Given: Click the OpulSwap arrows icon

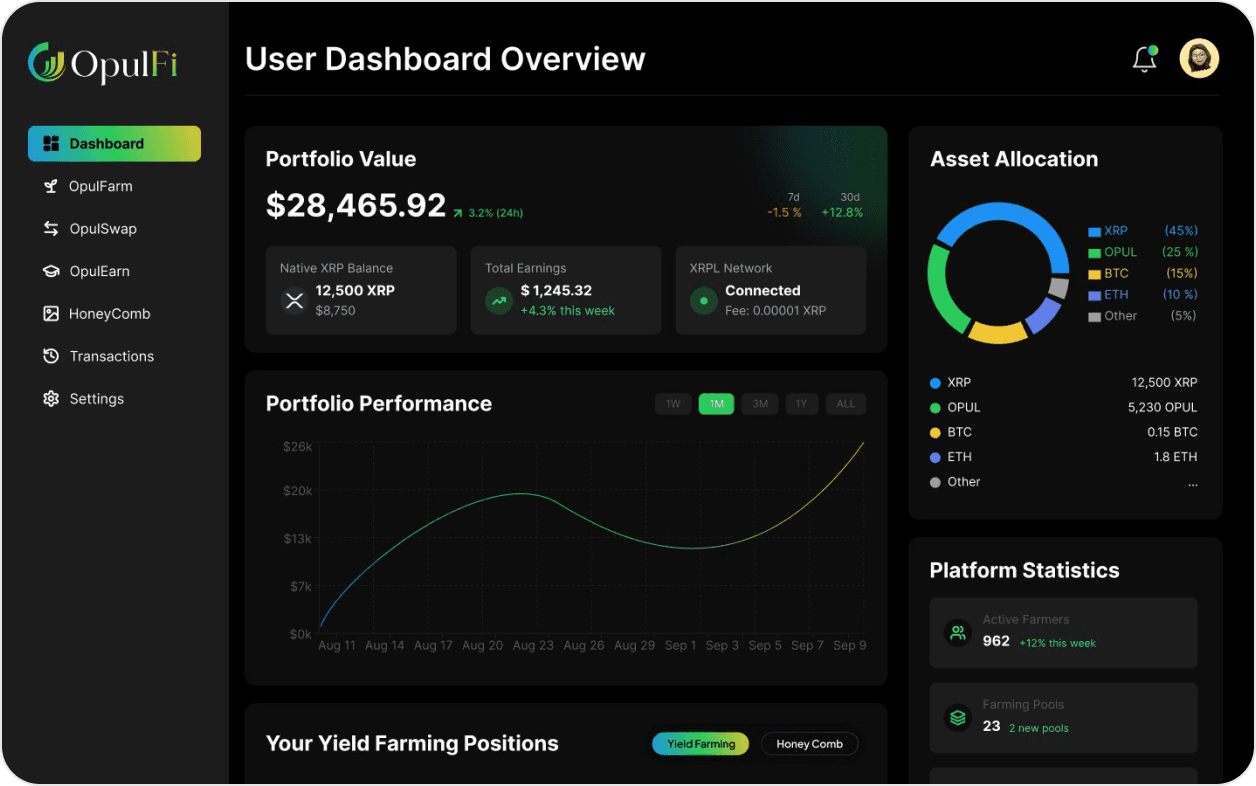Looking at the screenshot, I should tap(51, 229).
